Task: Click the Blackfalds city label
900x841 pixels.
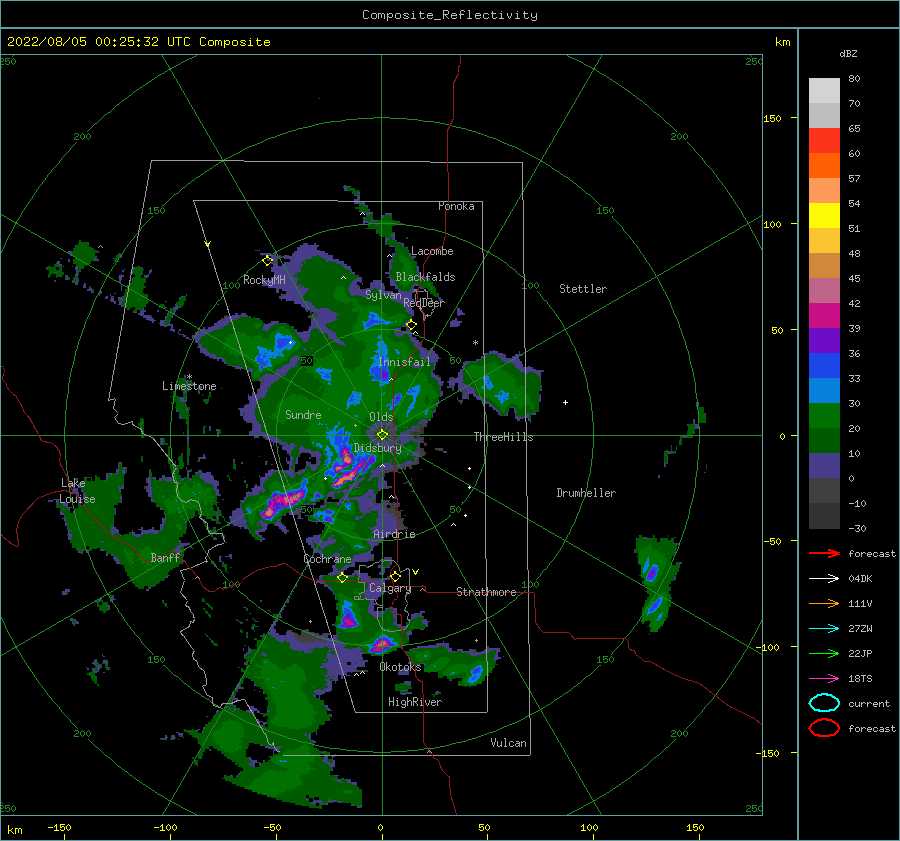Action: click(x=425, y=277)
